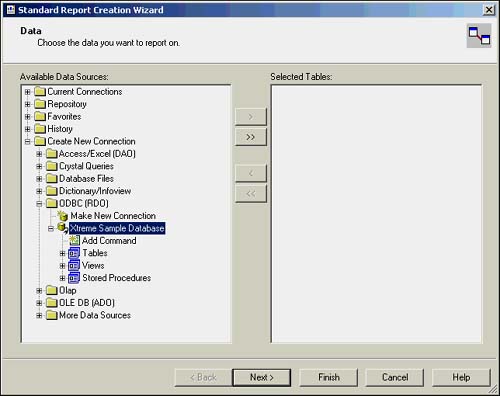Click the Olap folder icon
Viewport: 500px width, 396px height.
52,290
